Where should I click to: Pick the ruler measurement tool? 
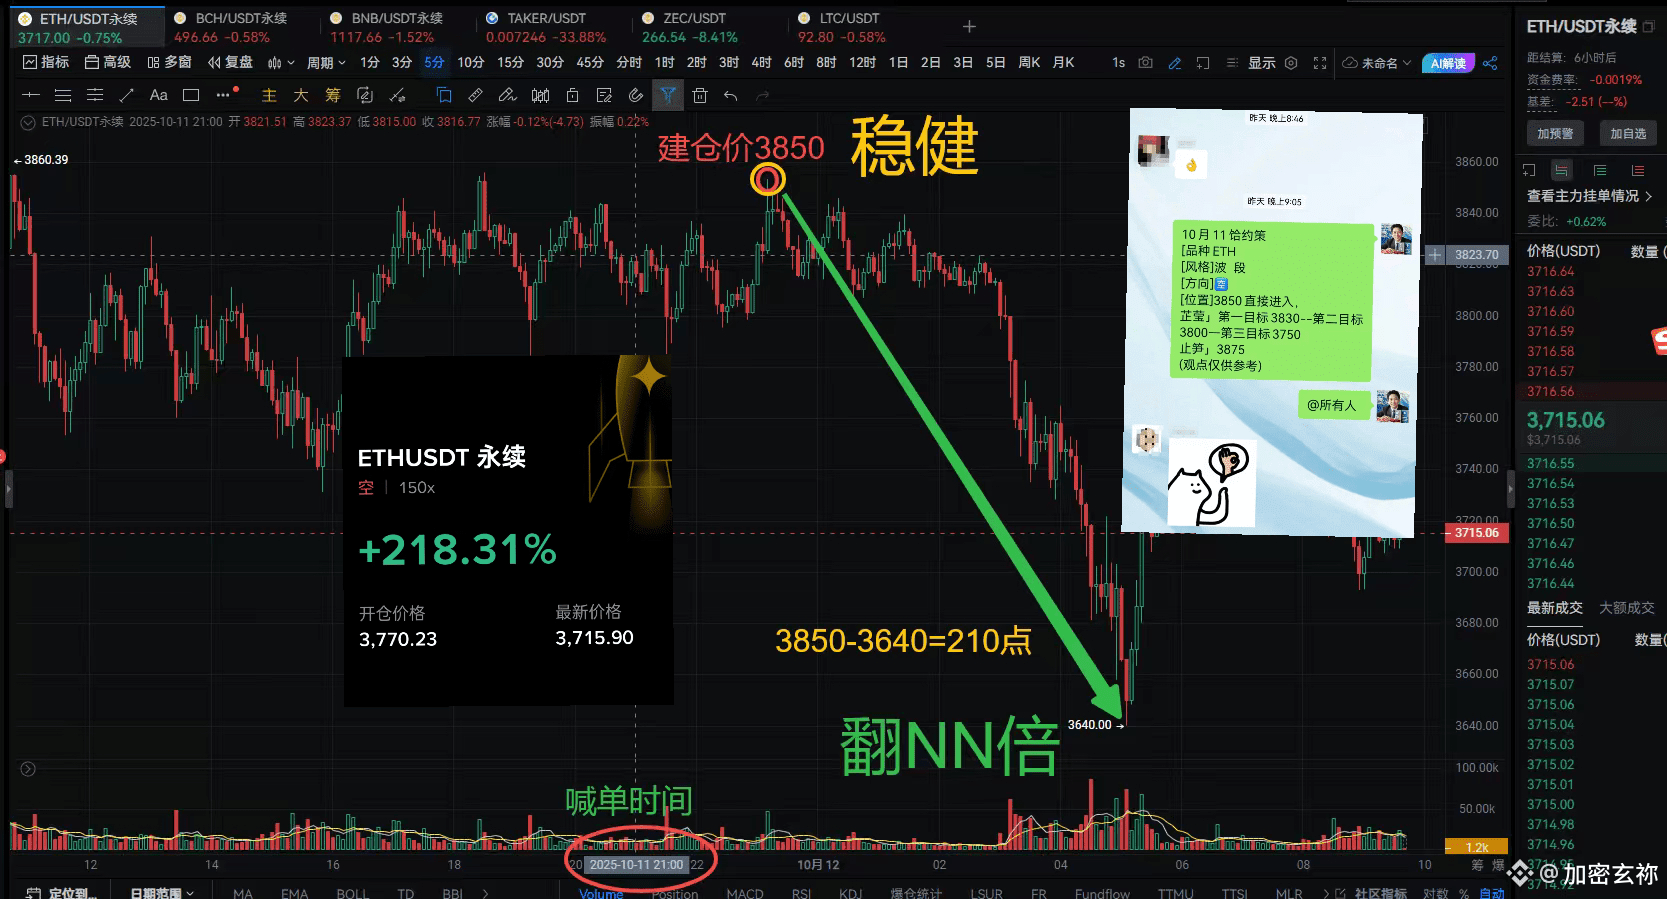click(476, 95)
